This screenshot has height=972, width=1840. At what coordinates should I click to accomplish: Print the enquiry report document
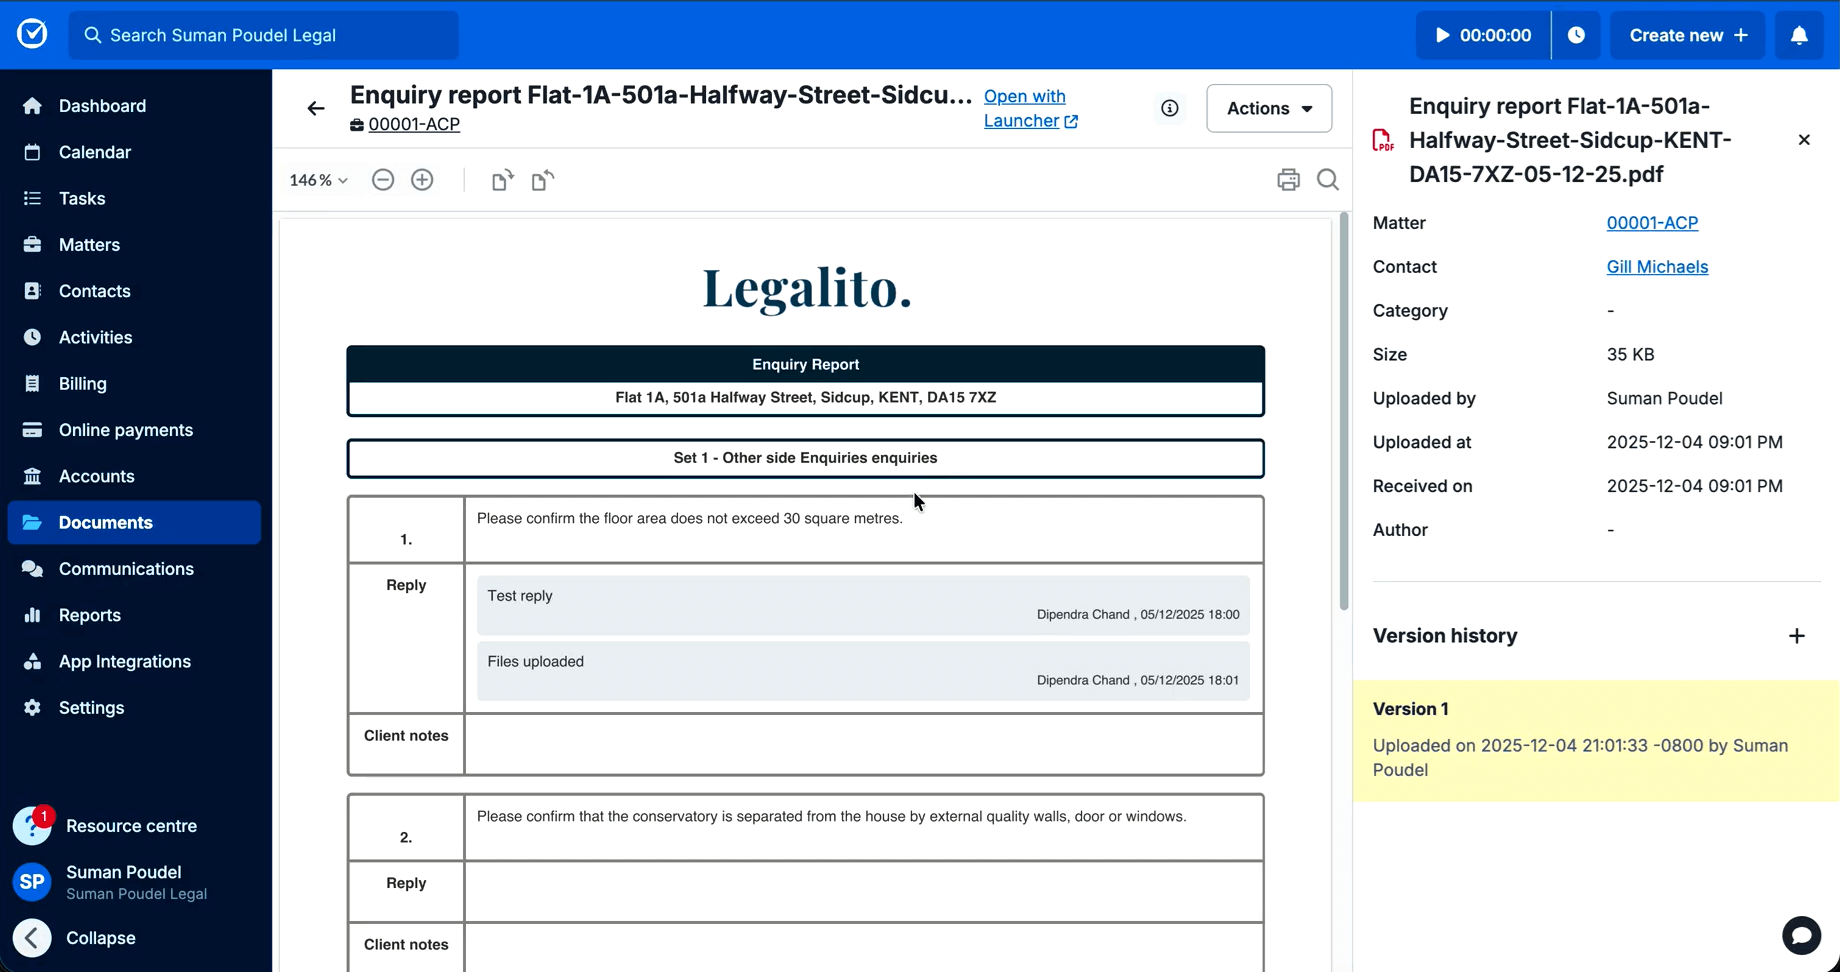pyautogui.click(x=1288, y=180)
